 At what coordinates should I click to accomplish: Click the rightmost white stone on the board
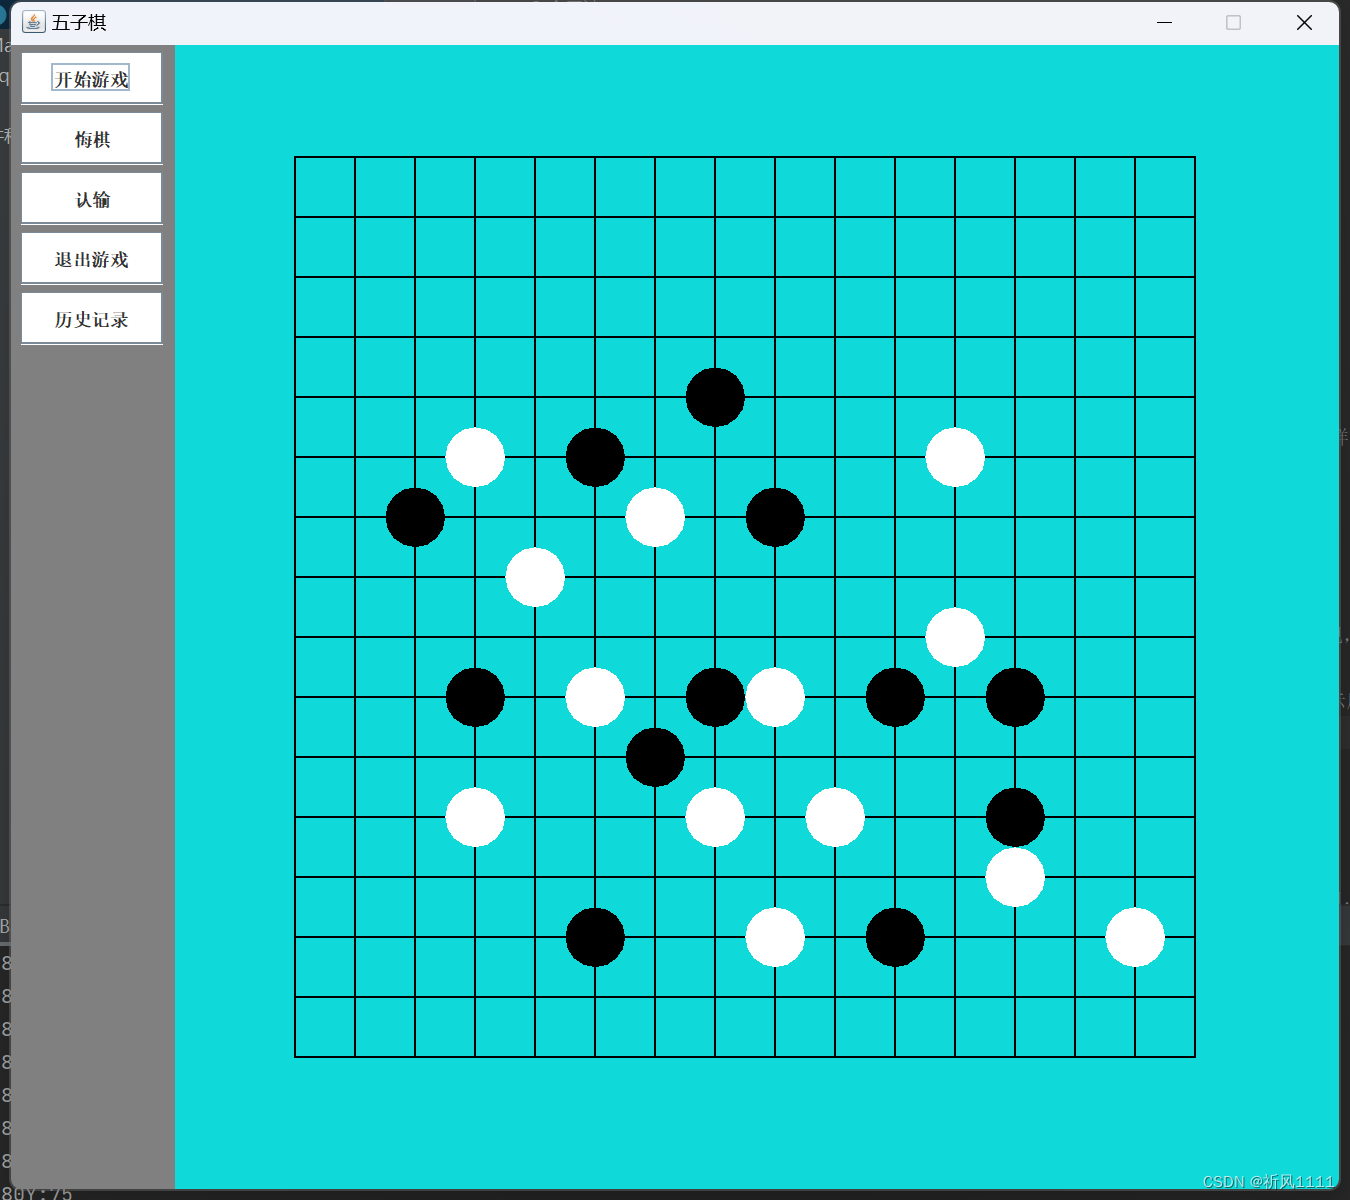(1135, 937)
